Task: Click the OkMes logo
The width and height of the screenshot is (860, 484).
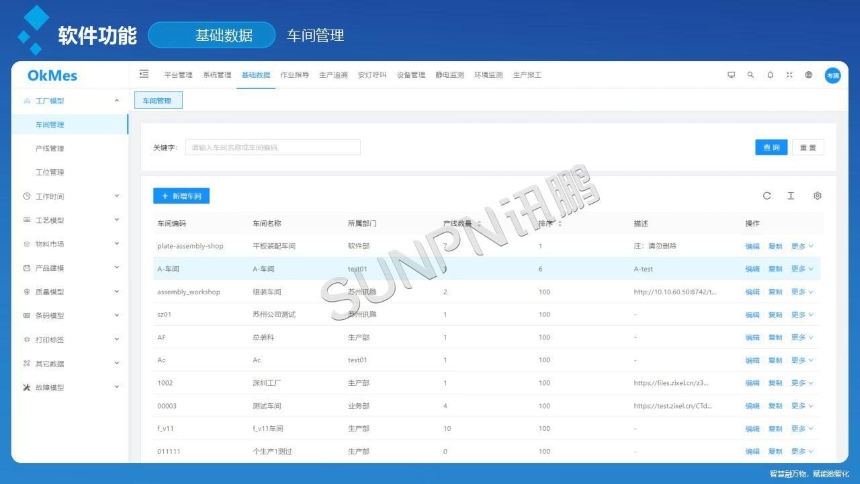Action: click(52, 75)
